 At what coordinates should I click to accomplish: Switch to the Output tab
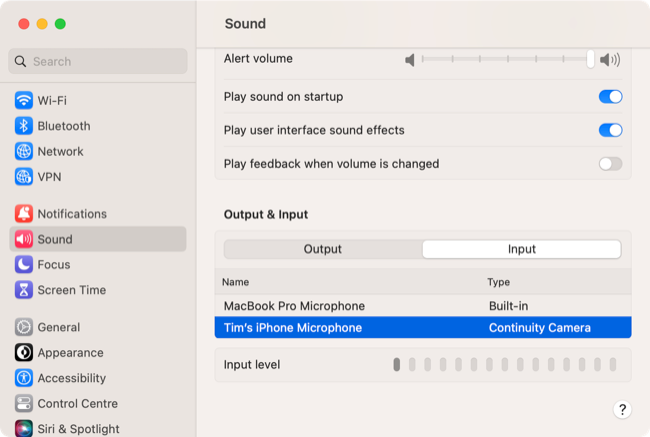(x=323, y=249)
